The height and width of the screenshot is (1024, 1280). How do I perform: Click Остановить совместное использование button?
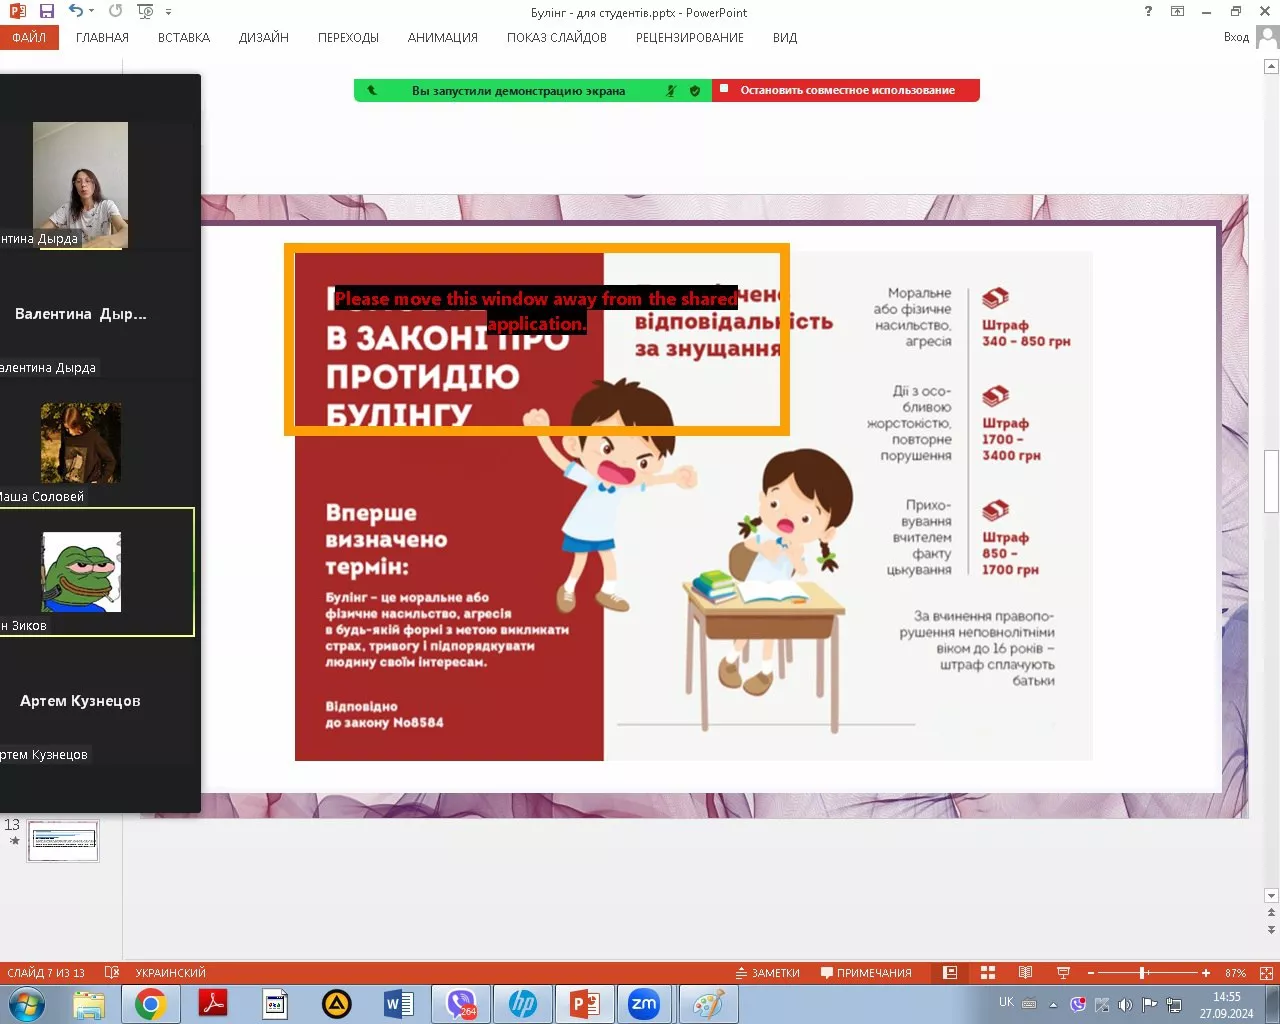point(846,90)
